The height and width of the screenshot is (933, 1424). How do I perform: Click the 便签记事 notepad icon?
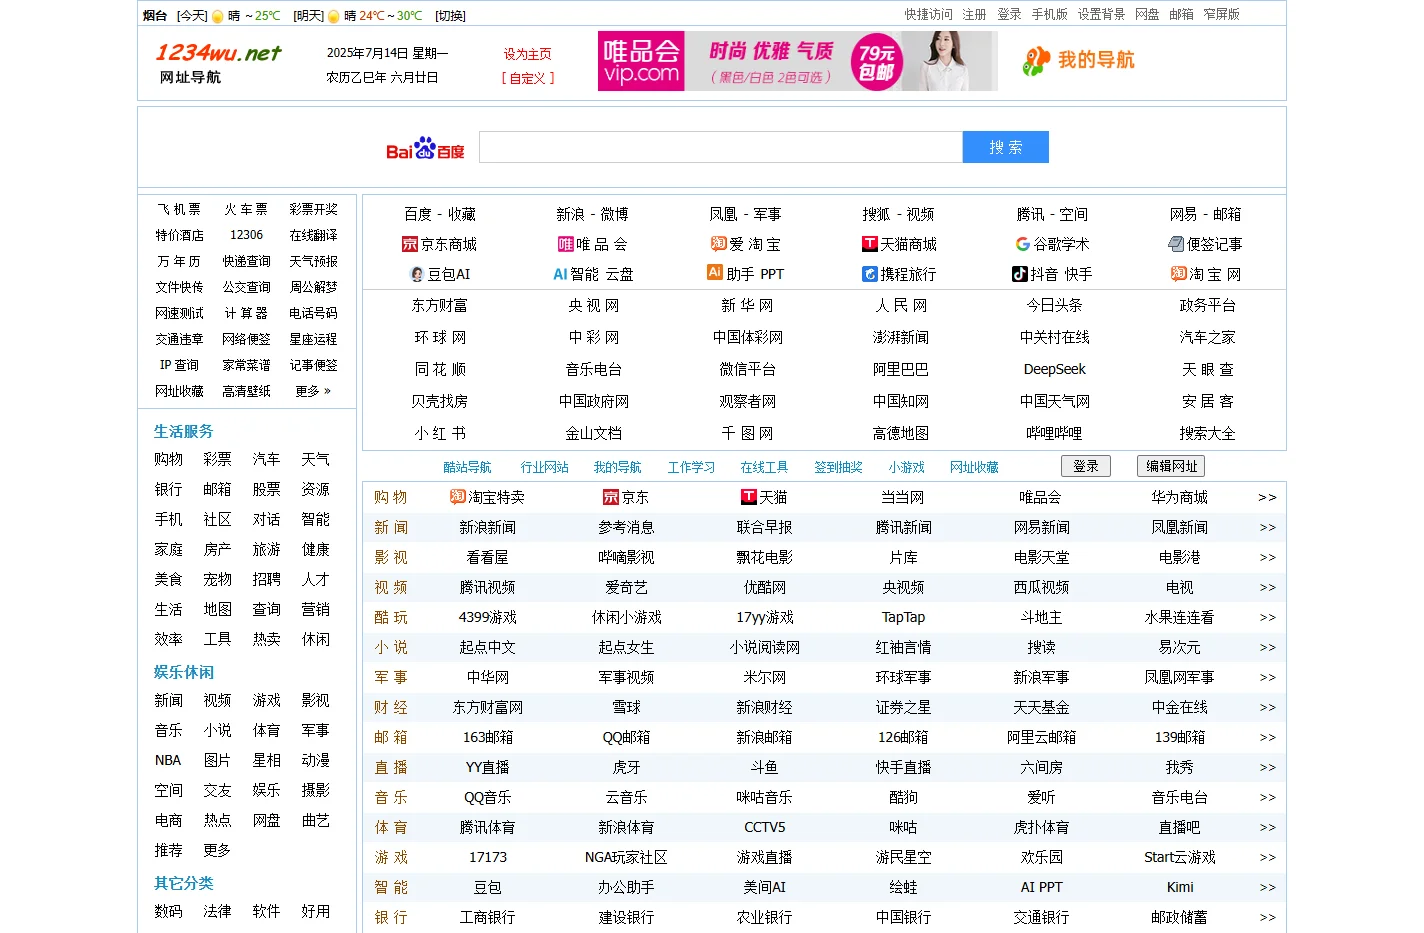coord(1176,244)
